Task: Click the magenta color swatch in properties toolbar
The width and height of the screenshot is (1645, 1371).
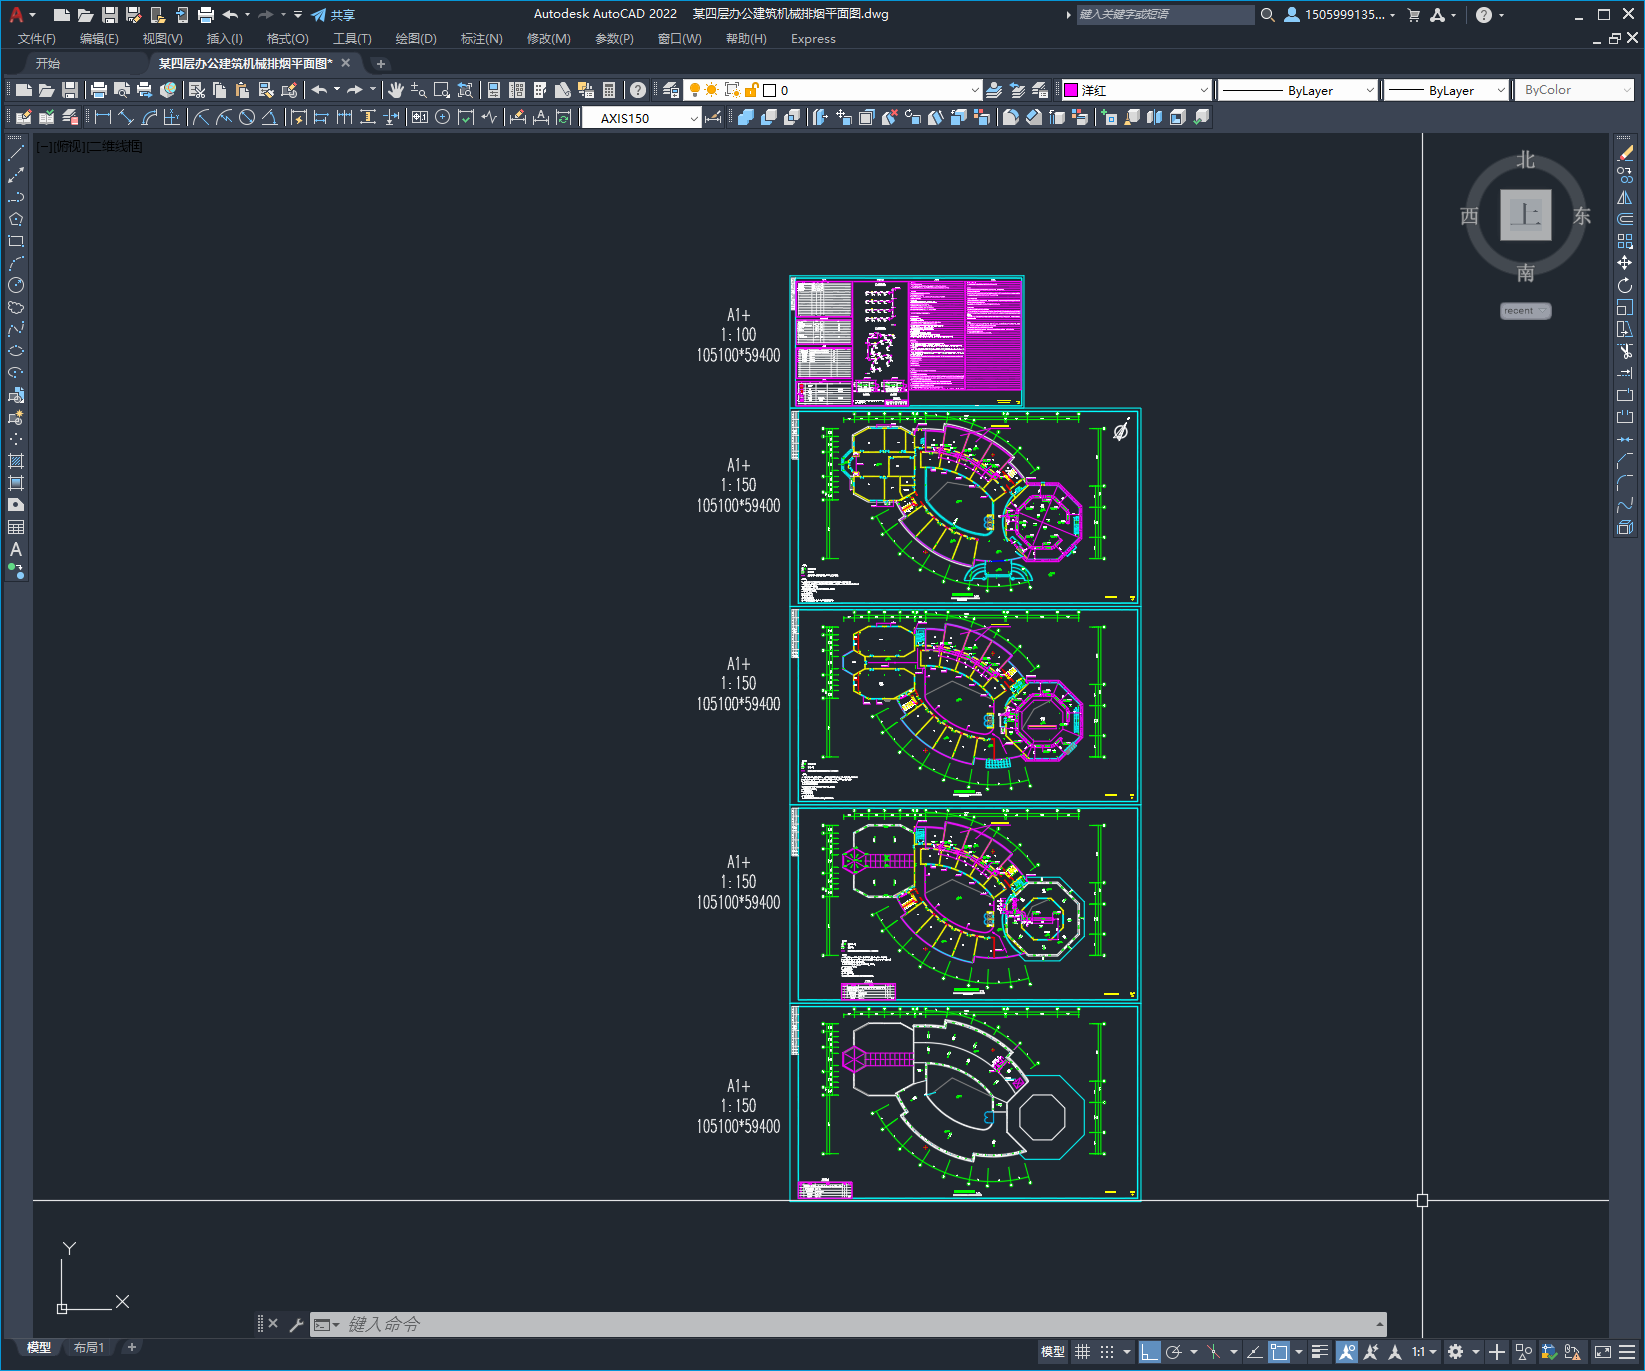Action: coord(1071,90)
